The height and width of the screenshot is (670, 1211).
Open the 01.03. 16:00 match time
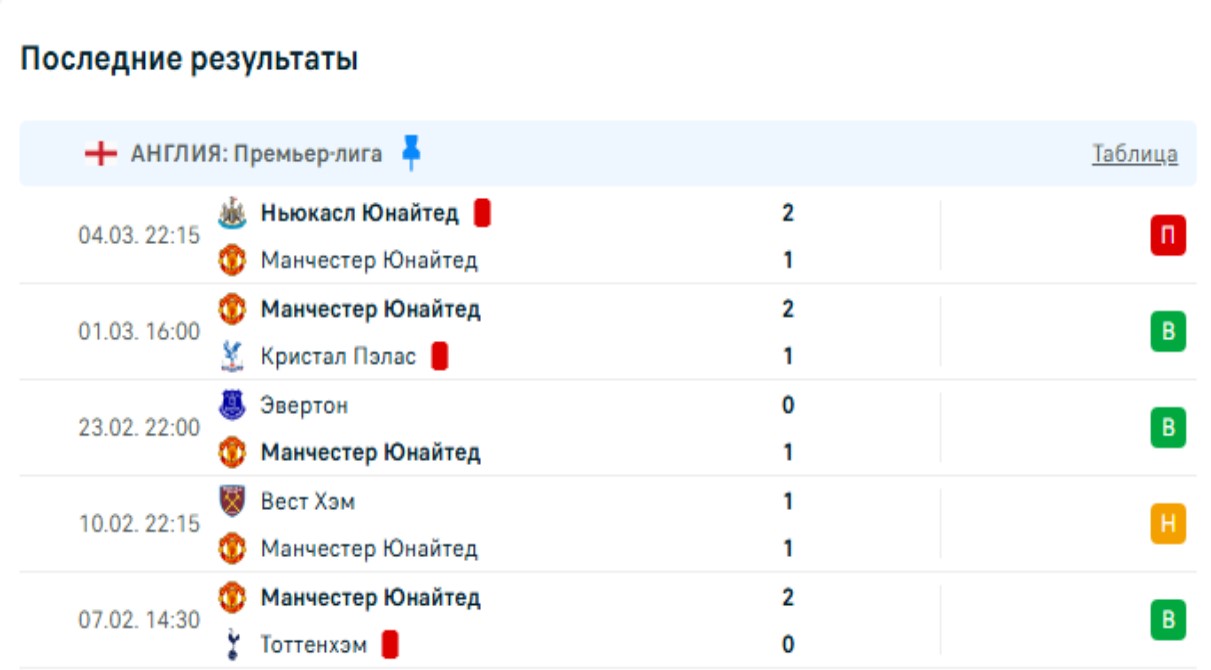pyautogui.click(x=139, y=332)
